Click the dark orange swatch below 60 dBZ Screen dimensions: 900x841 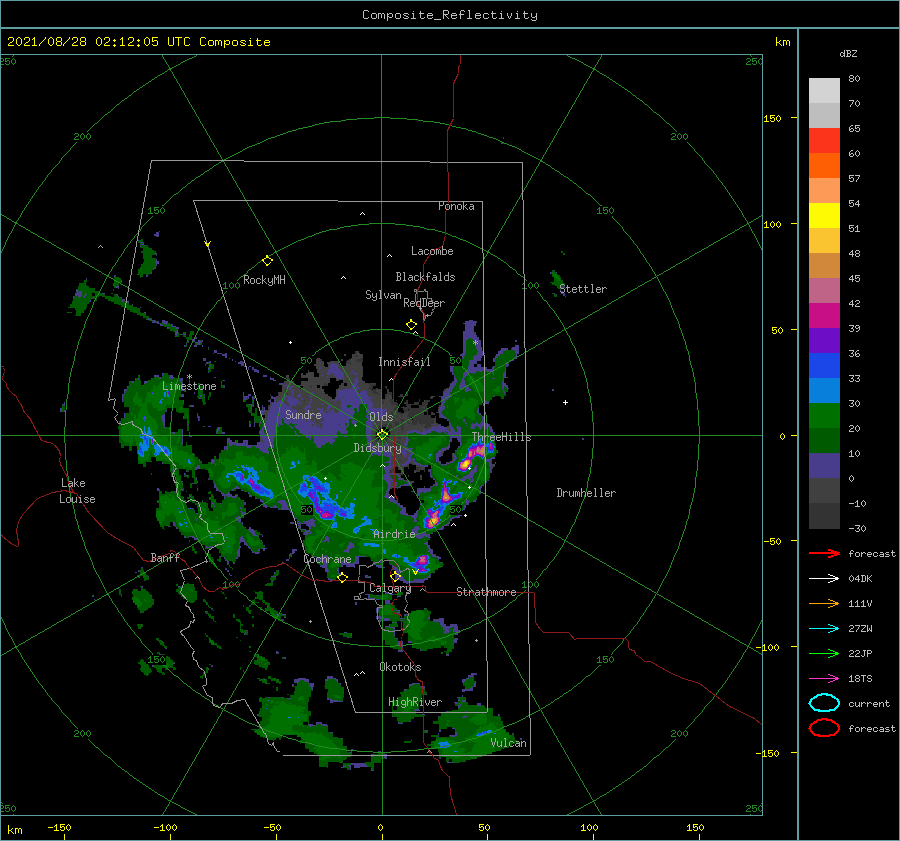[824, 165]
